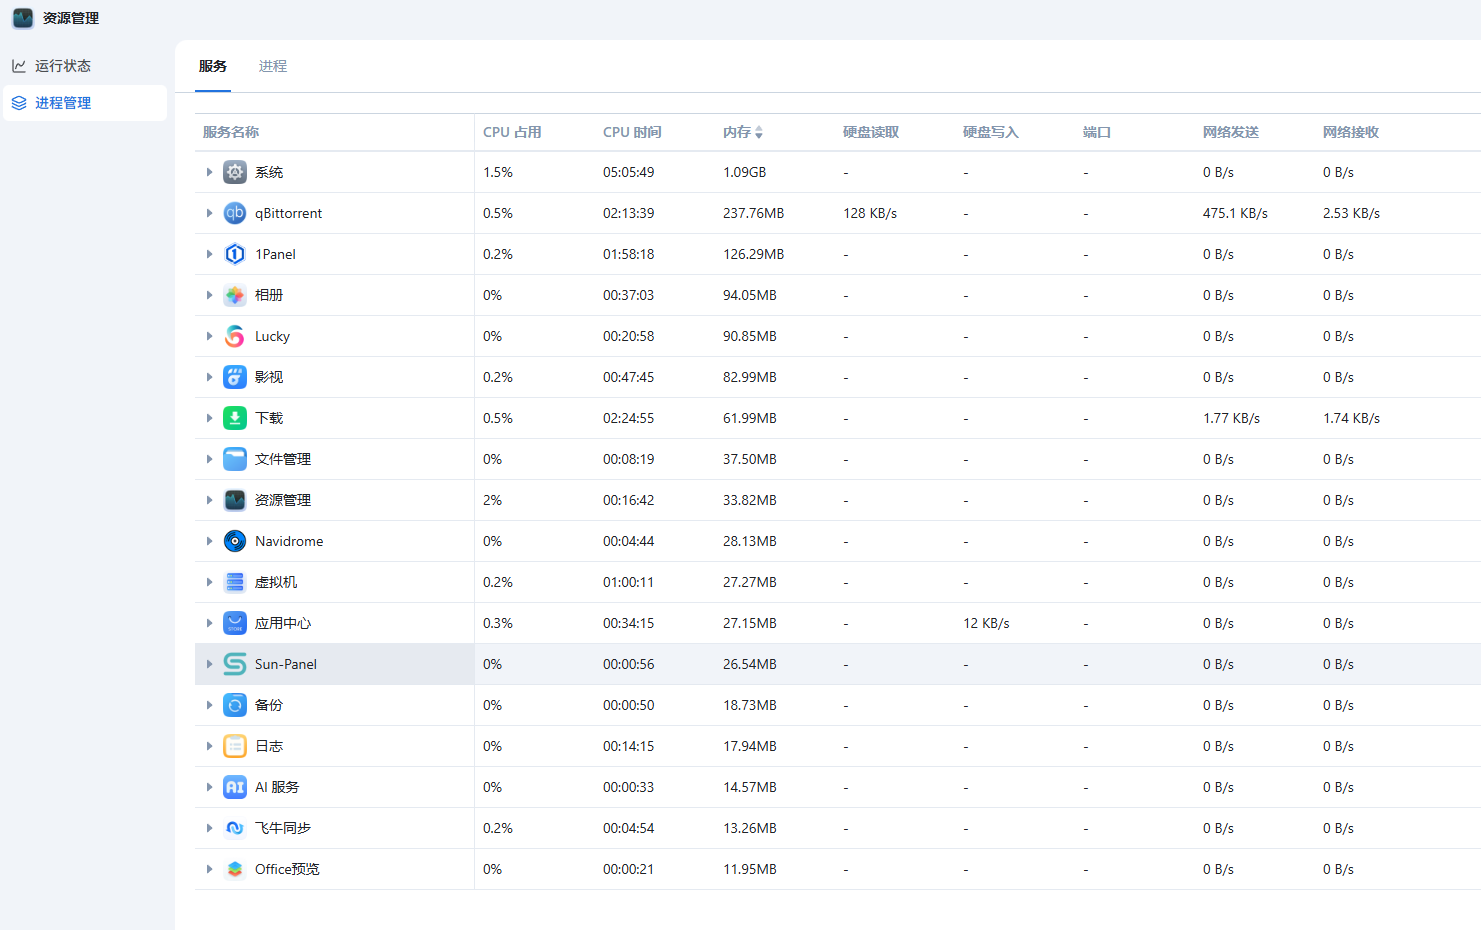Click the Office预览 icon
This screenshot has width=1481, height=930.
(x=235, y=869)
